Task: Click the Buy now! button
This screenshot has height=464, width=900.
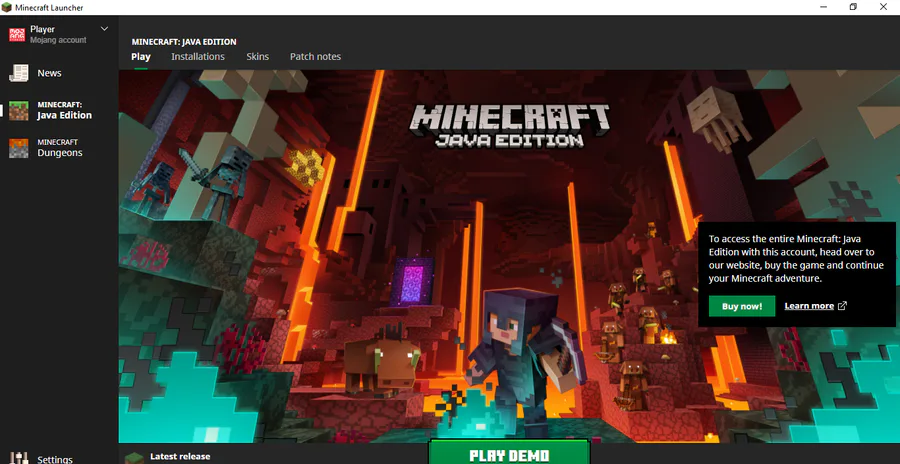Action: (742, 306)
